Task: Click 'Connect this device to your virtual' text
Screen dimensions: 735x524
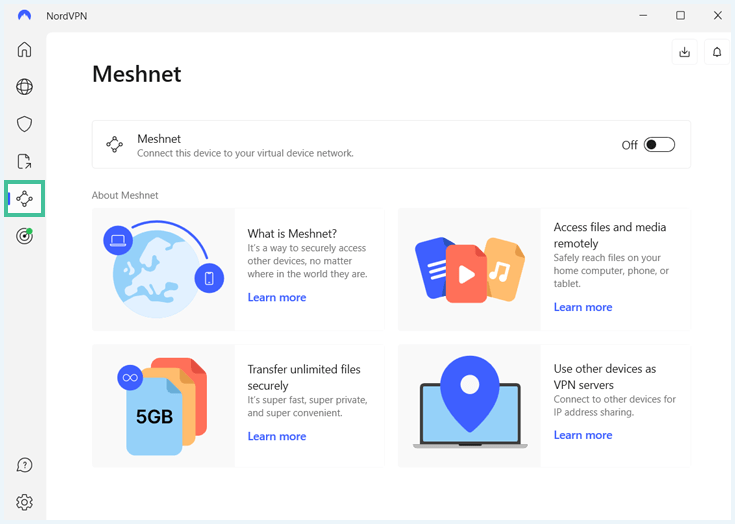Action: tap(245, 153)
